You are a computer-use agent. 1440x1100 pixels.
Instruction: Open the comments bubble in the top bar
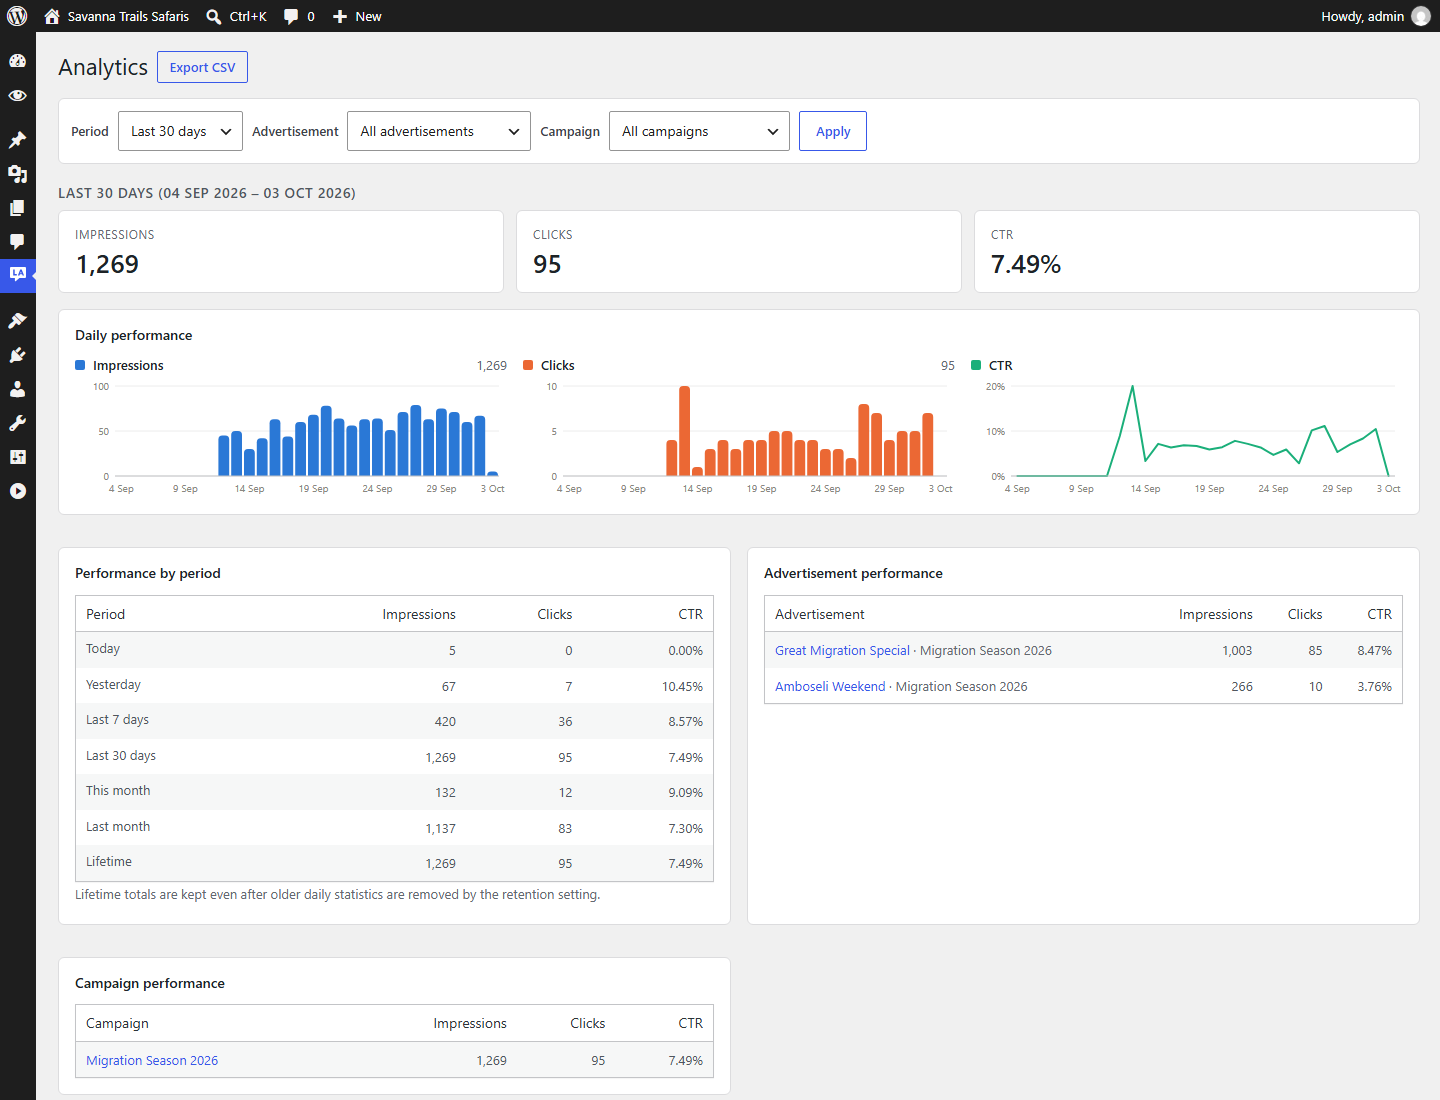tap(291, 16)
